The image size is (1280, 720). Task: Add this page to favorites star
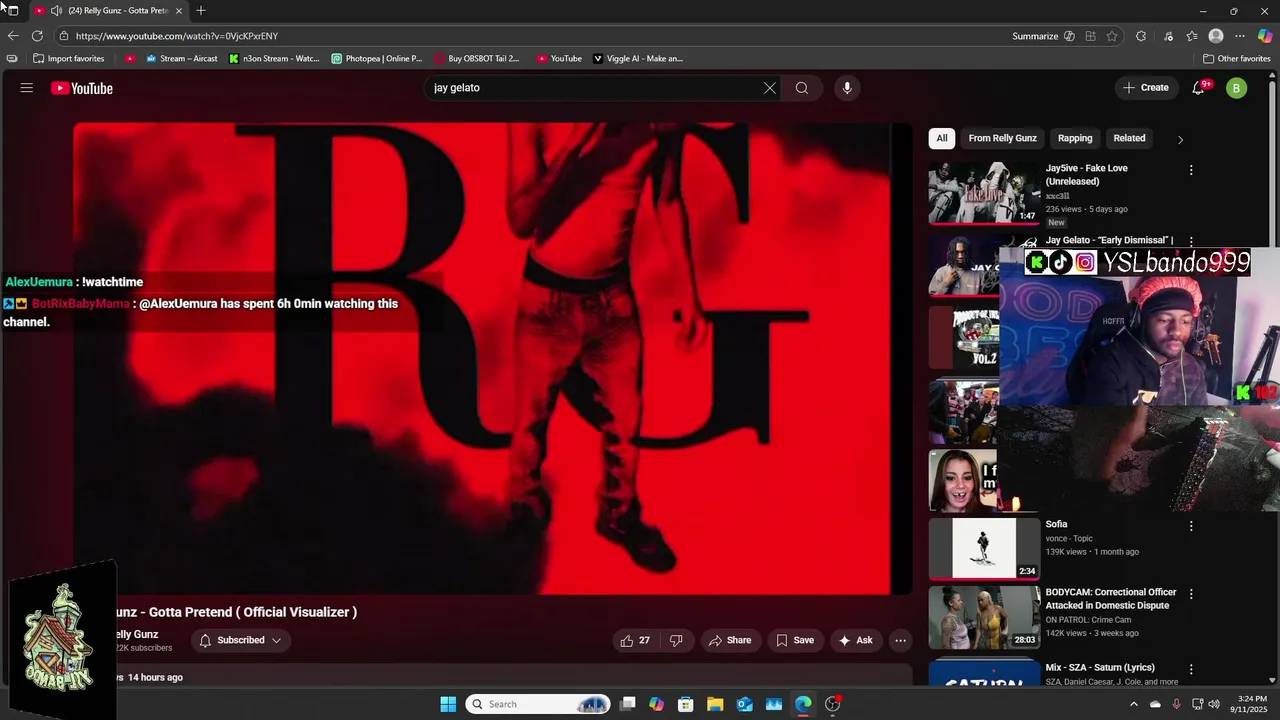(1111, 36)
